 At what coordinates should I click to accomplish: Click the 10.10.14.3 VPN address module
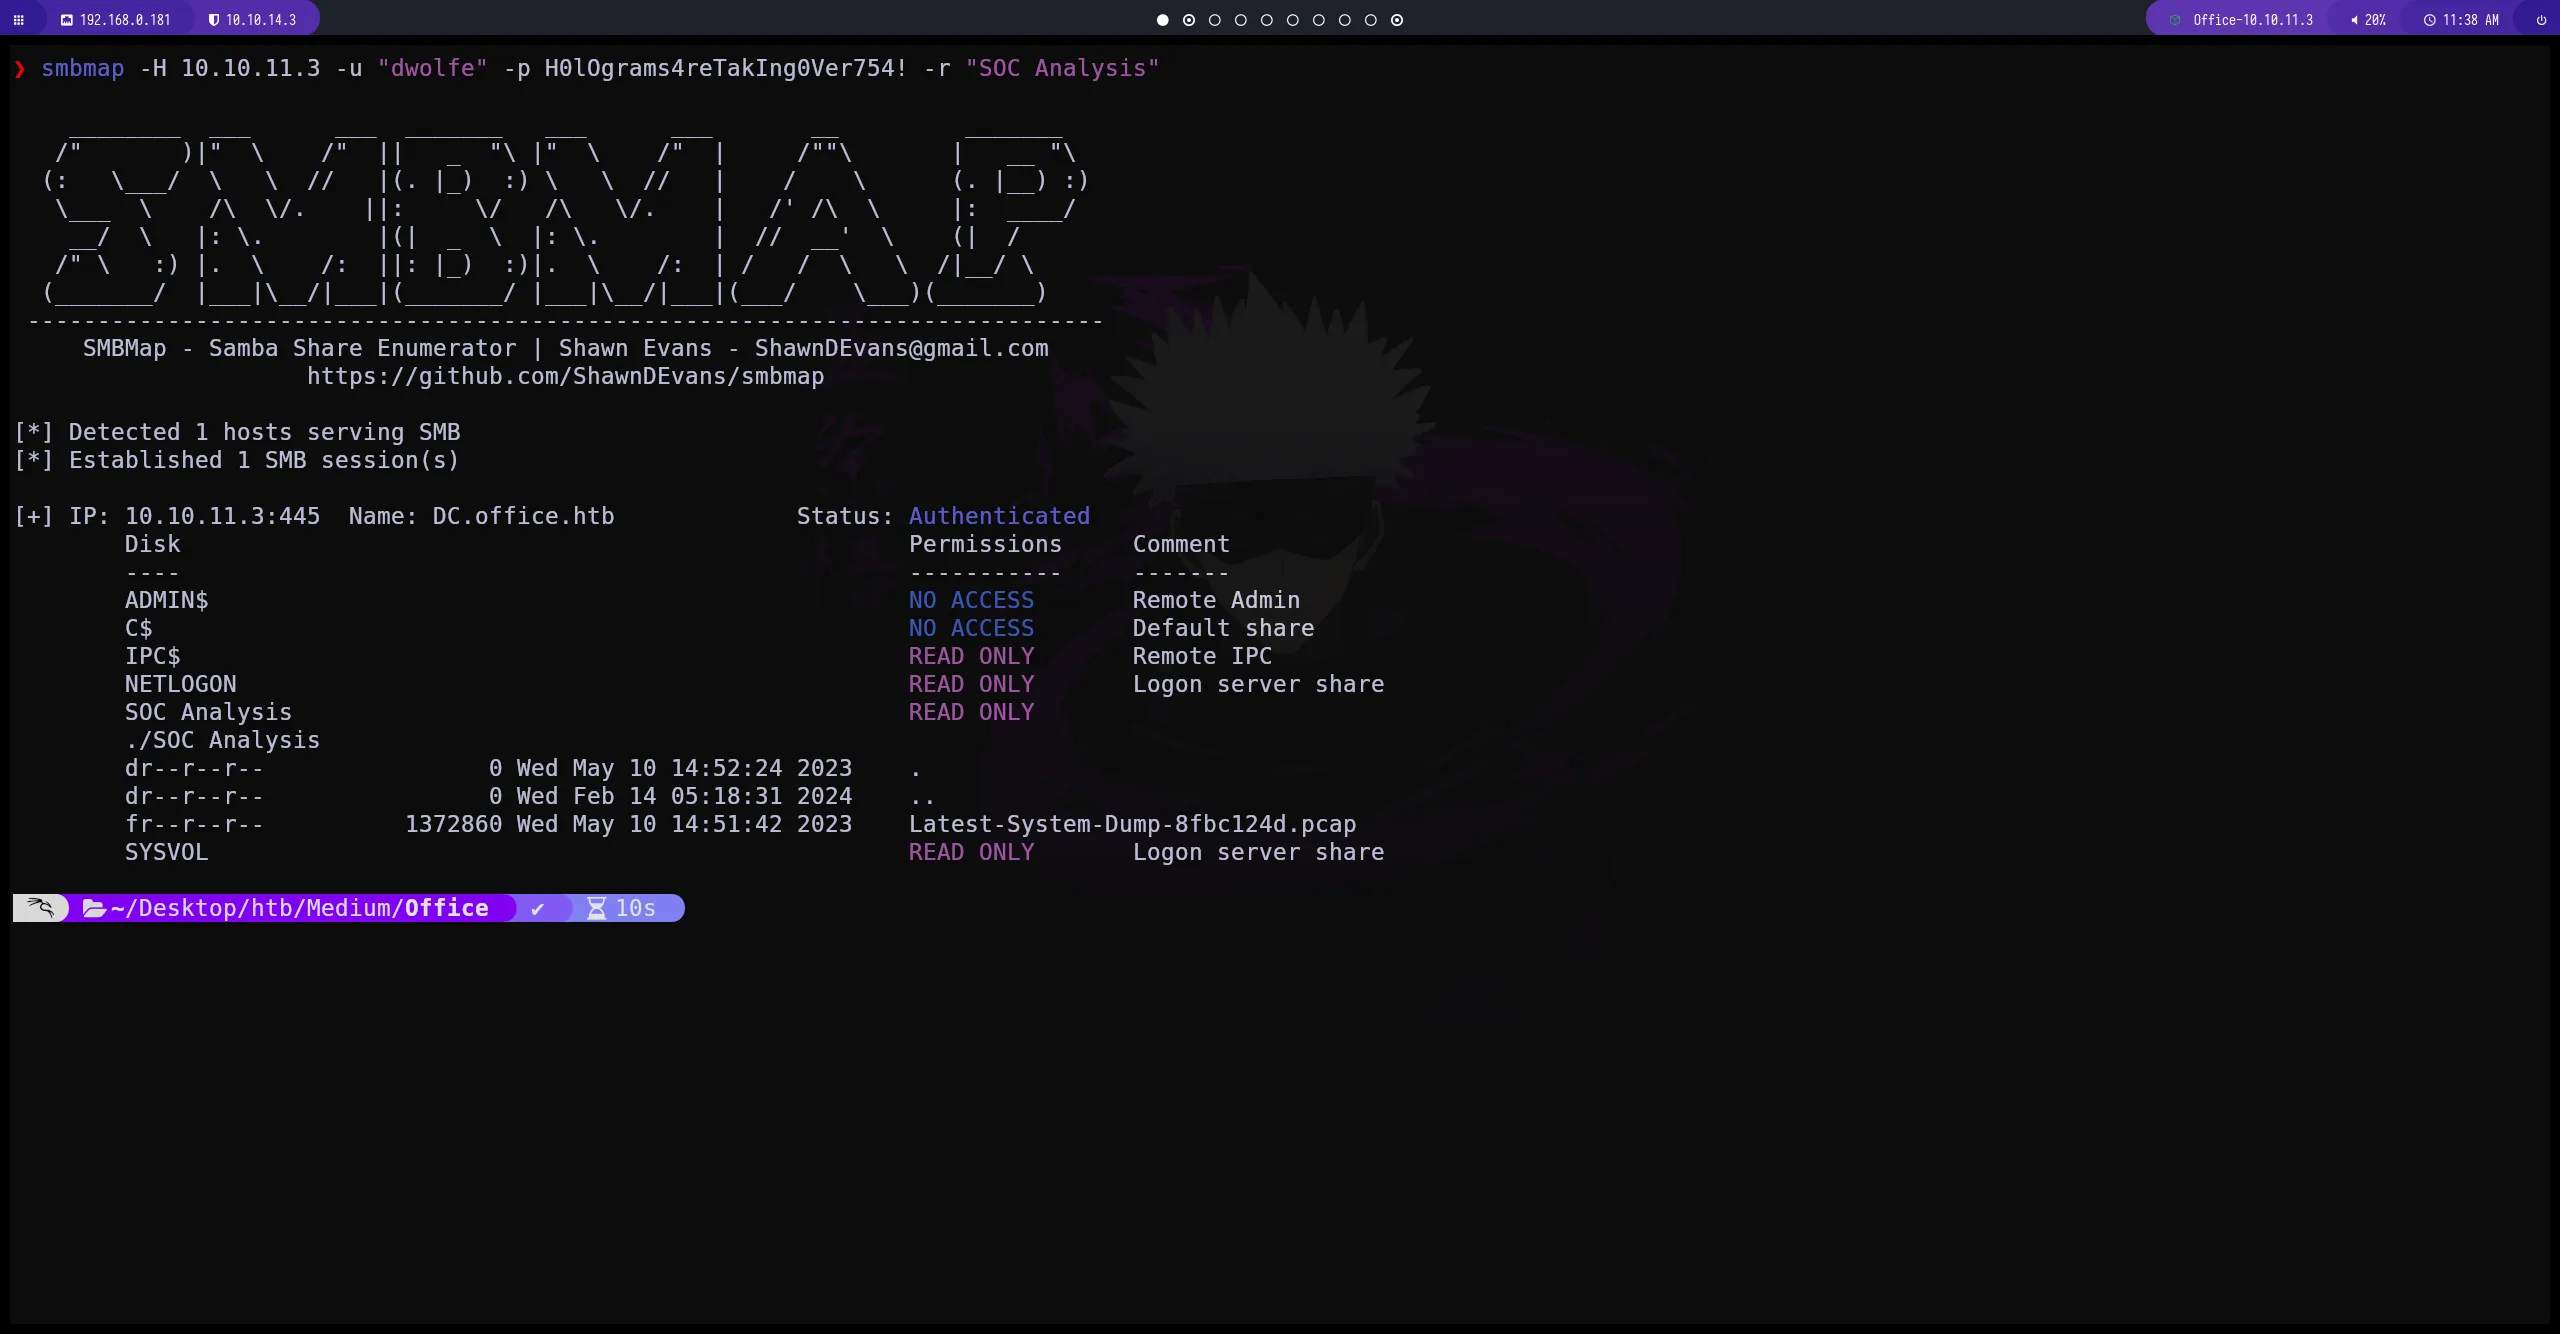(260, 20)
